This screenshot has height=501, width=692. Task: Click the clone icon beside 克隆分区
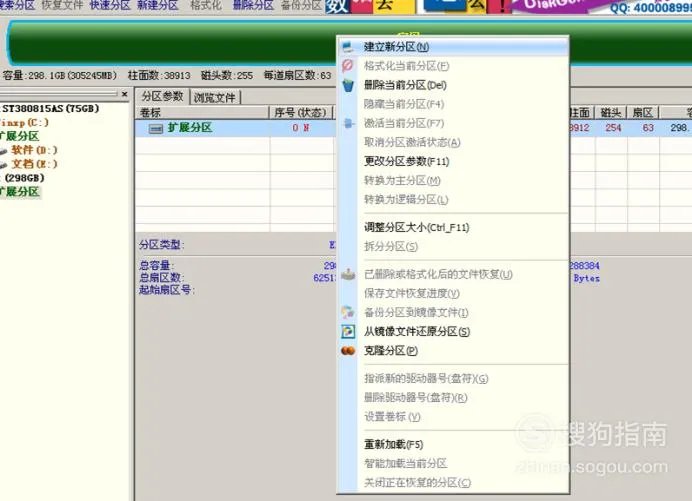click(348, 351)
